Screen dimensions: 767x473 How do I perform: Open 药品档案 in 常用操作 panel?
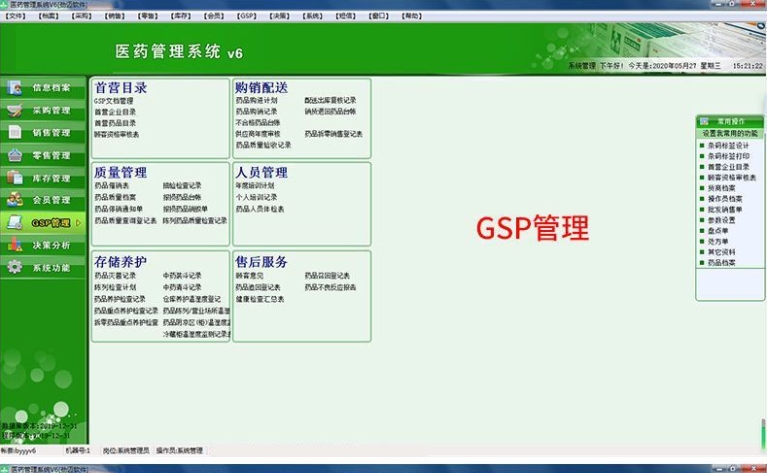tap(722, 263)
